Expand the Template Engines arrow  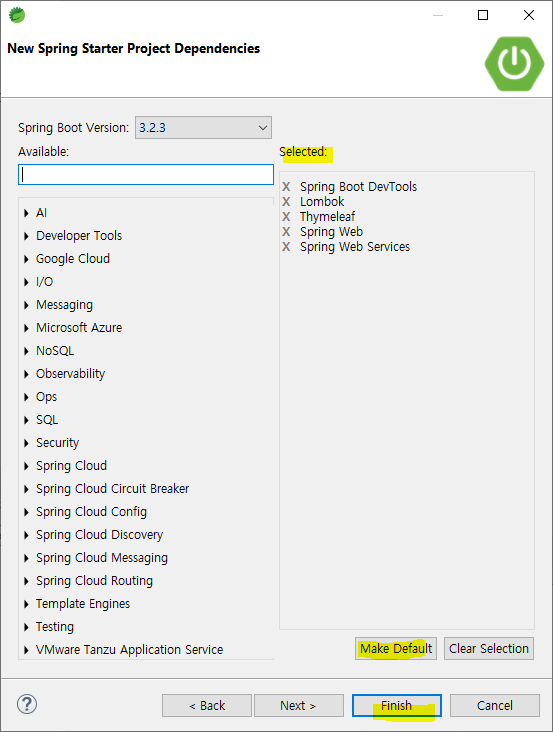pyautogui.click(x=26, y=604)
